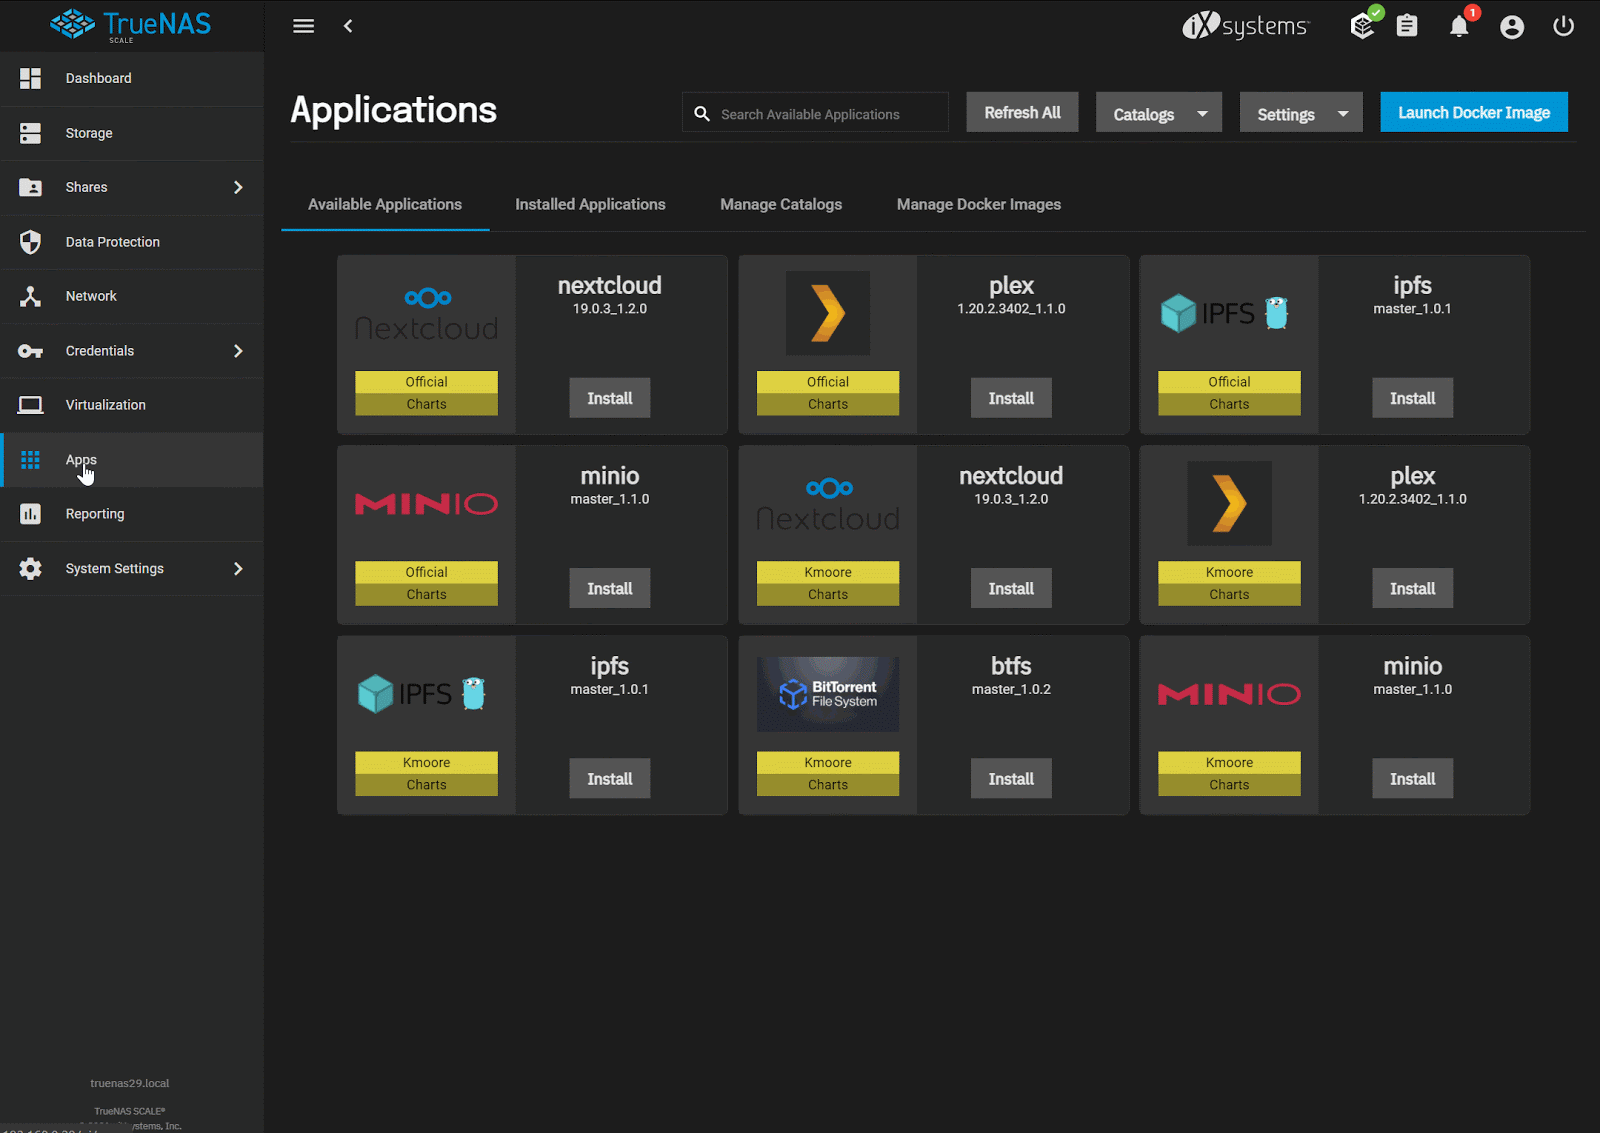
Task: Click Official plex version 1.20.2.3402_1.1.0
Action: [1011, 309]
